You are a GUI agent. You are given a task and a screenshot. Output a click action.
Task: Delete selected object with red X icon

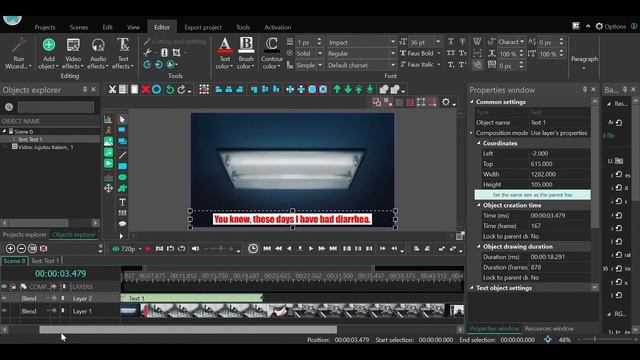tap(145, 89)
